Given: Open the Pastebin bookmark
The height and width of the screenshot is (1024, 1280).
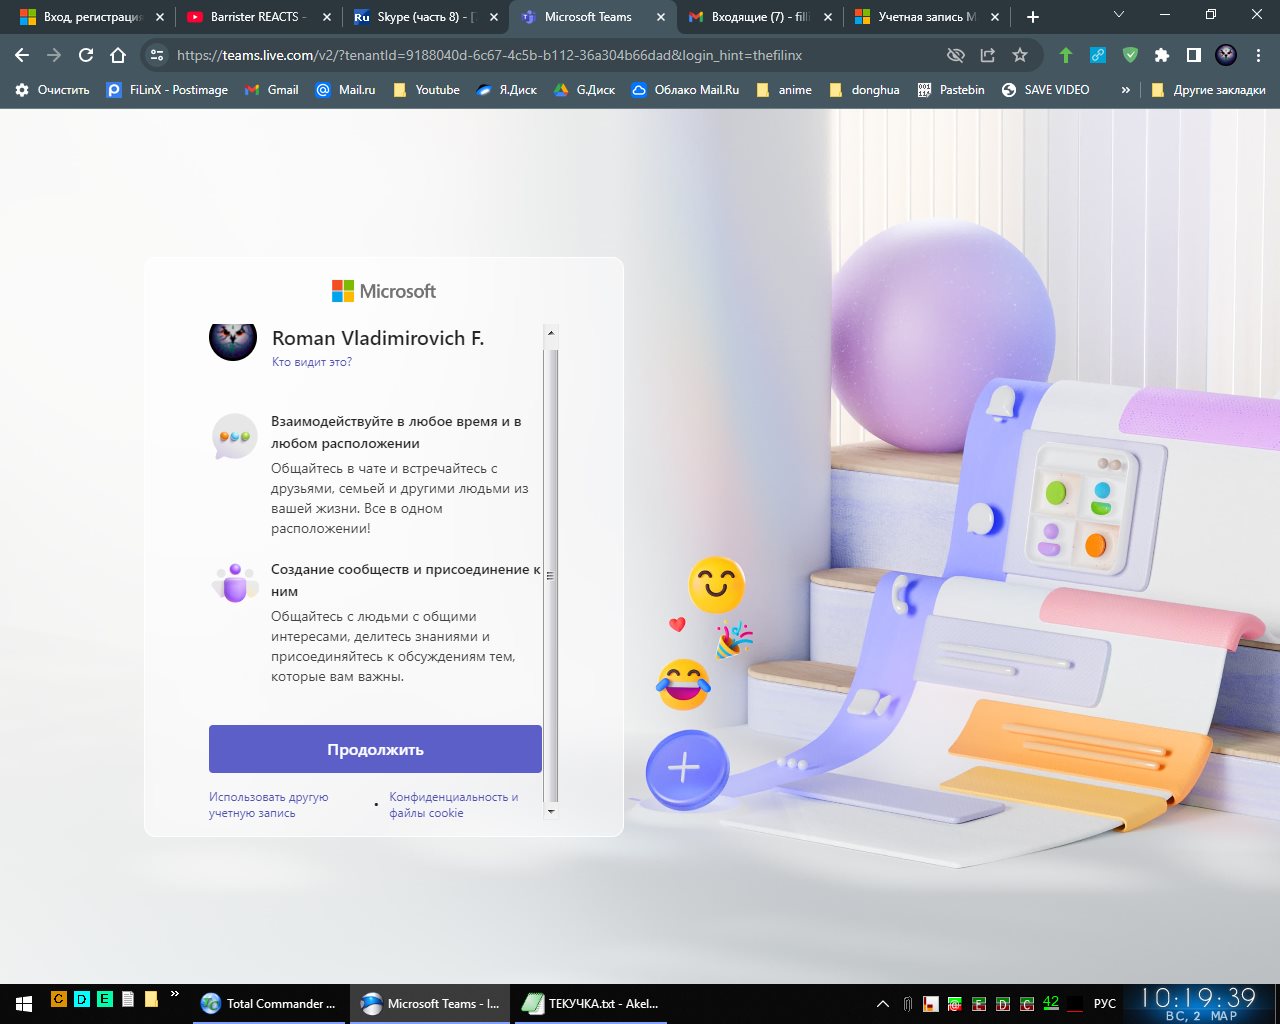Looking at the screenshot, I should (951, 90).
